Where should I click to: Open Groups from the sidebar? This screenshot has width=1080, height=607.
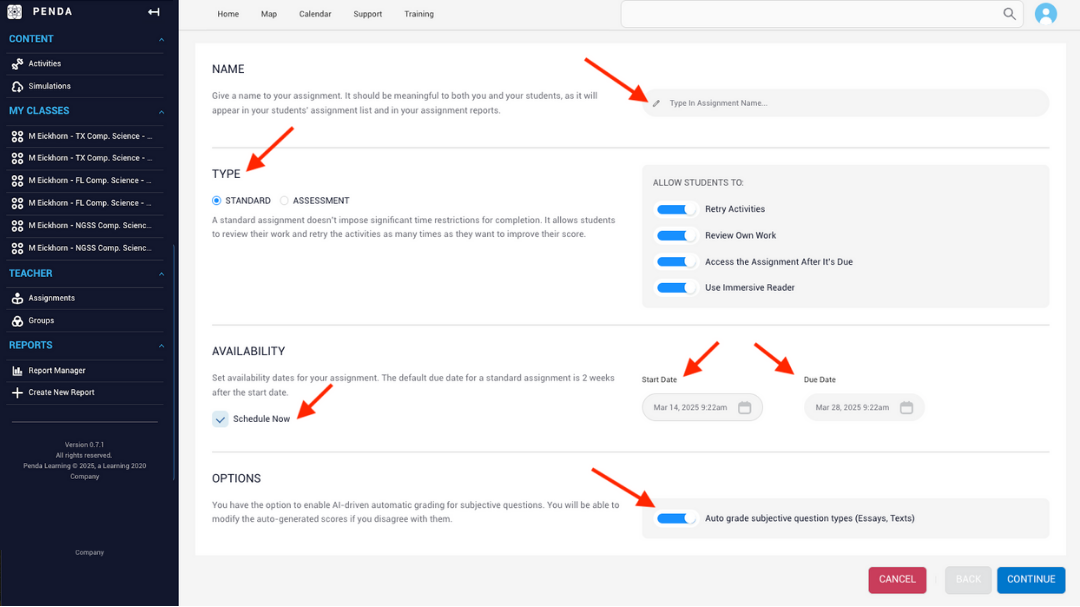point(16,321)
